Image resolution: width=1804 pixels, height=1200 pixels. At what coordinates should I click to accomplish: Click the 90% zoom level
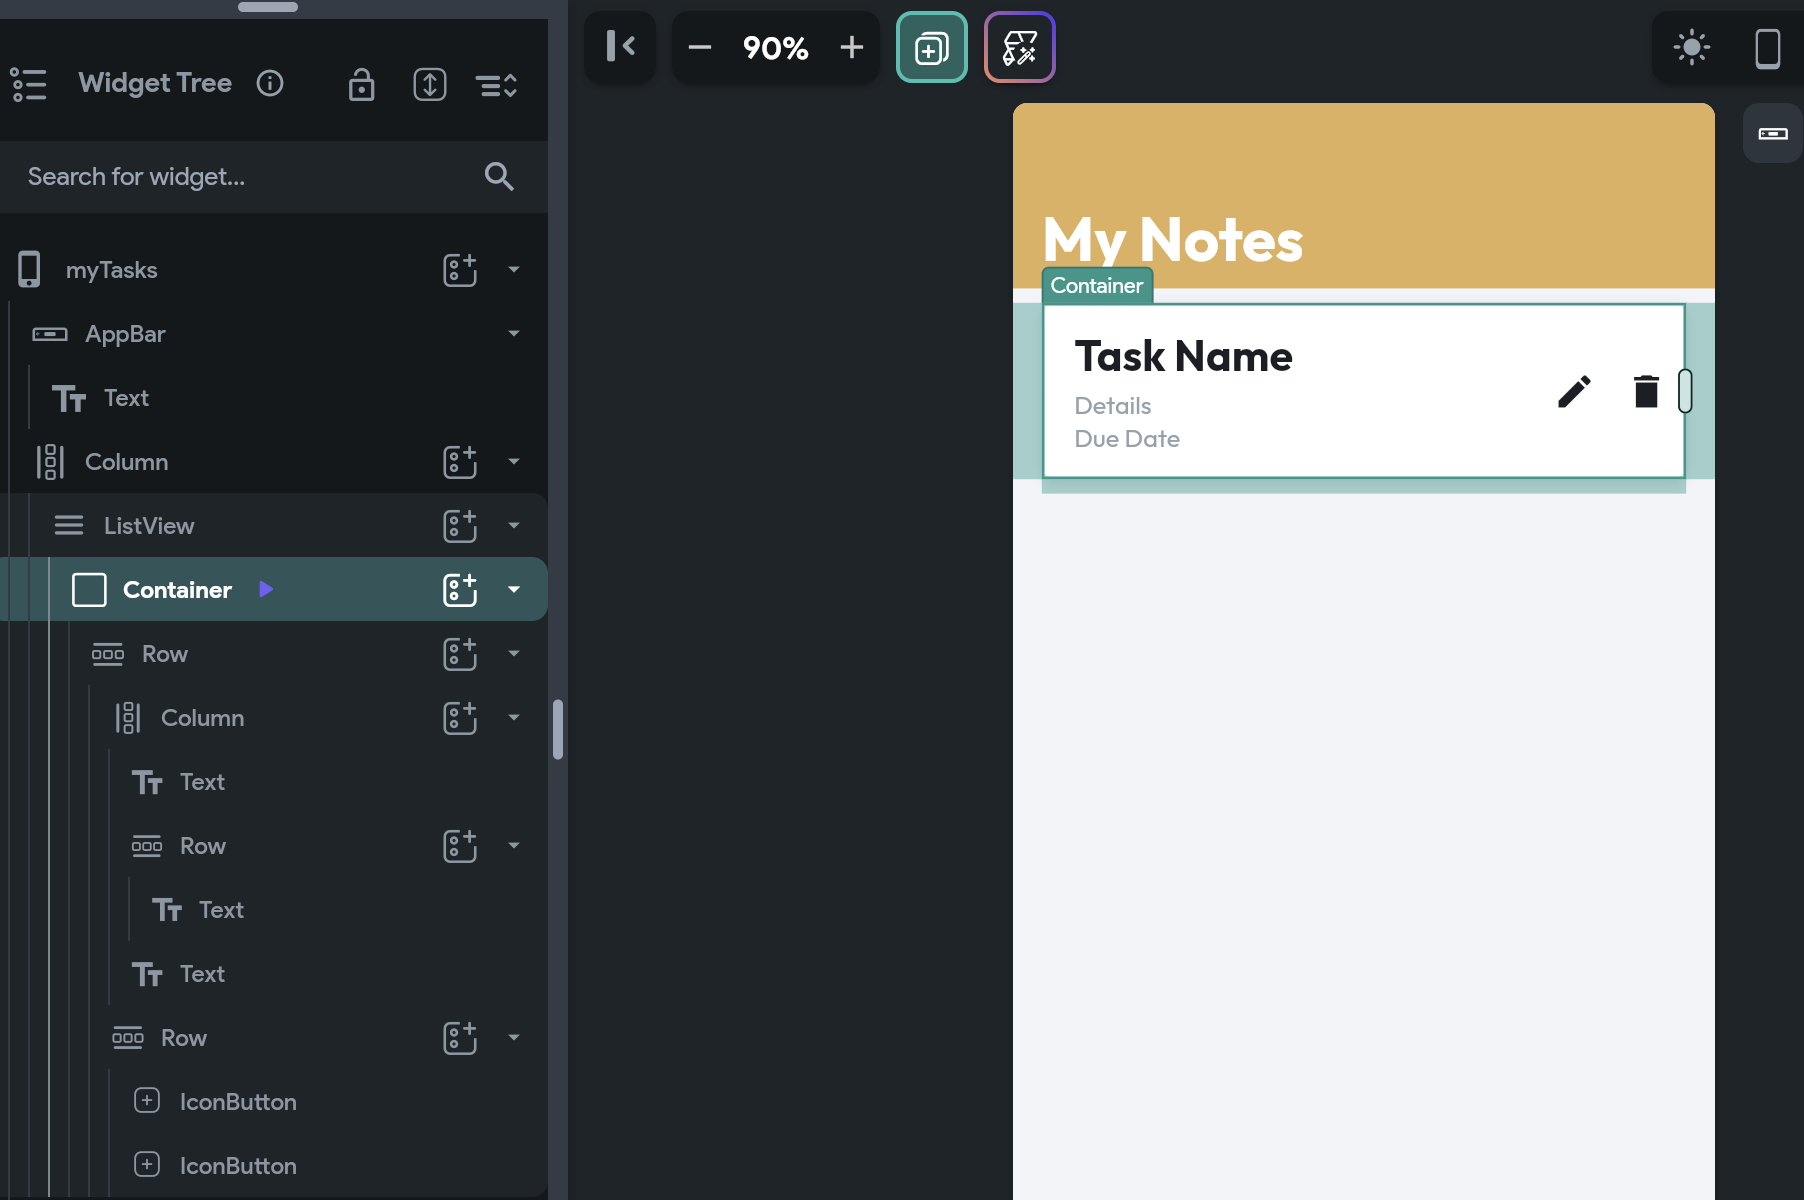click(775, 48)
